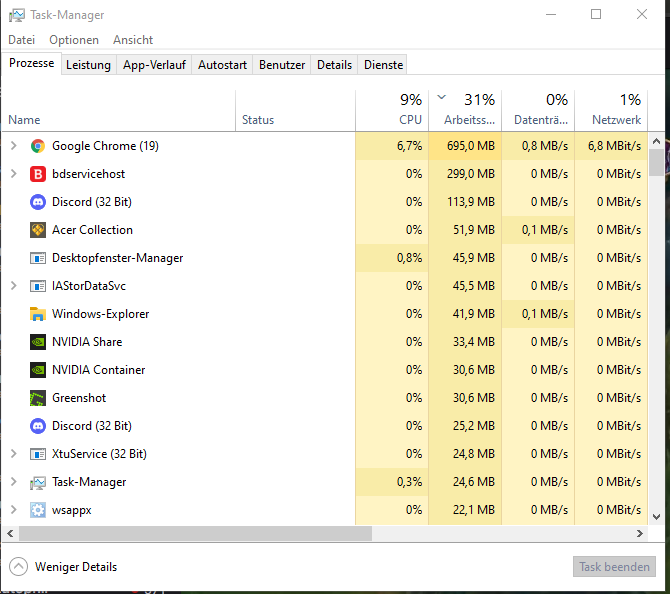Screen dimensions: 670x594
Task: Select the Desktopfenster-Manager process name
Action: tap(118, 258)
